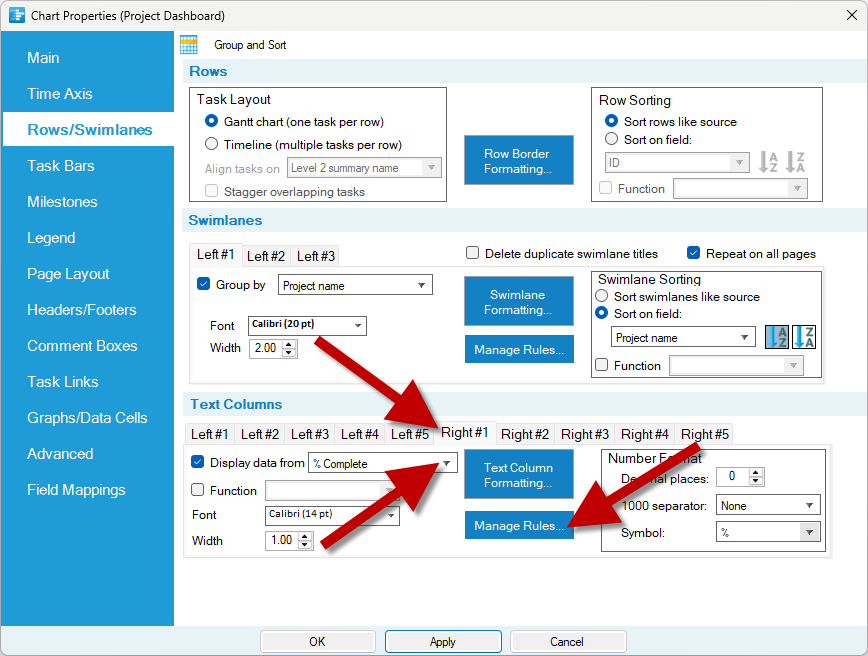Enable Stagger overlapping tasks checkbox
Viewport: 868px width, 656px height.
tap(211, 192)
